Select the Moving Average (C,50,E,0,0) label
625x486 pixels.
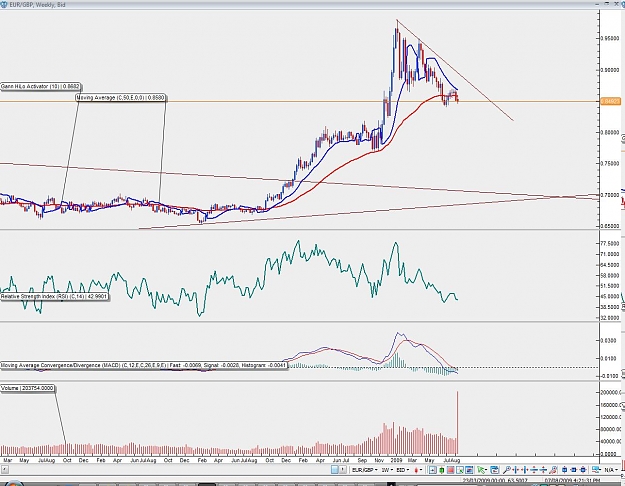tap(121, 97)
